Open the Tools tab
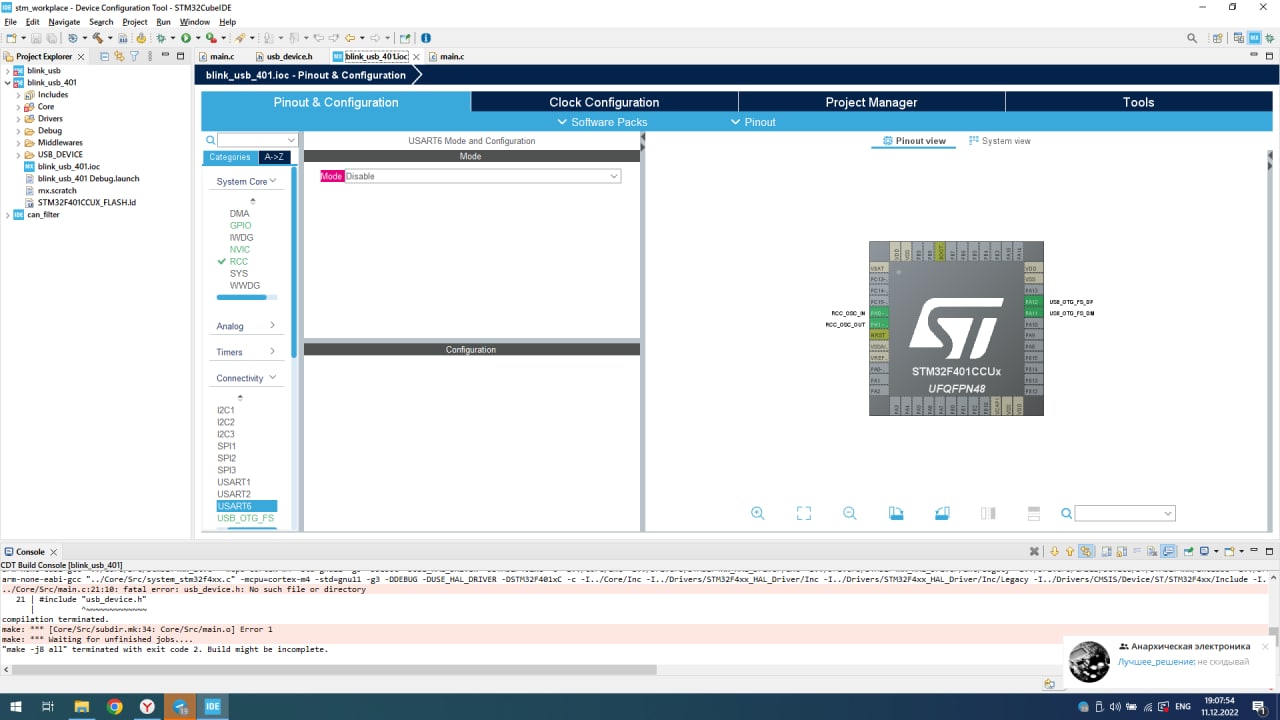Screen dimensions: 1280x720 1138,102
